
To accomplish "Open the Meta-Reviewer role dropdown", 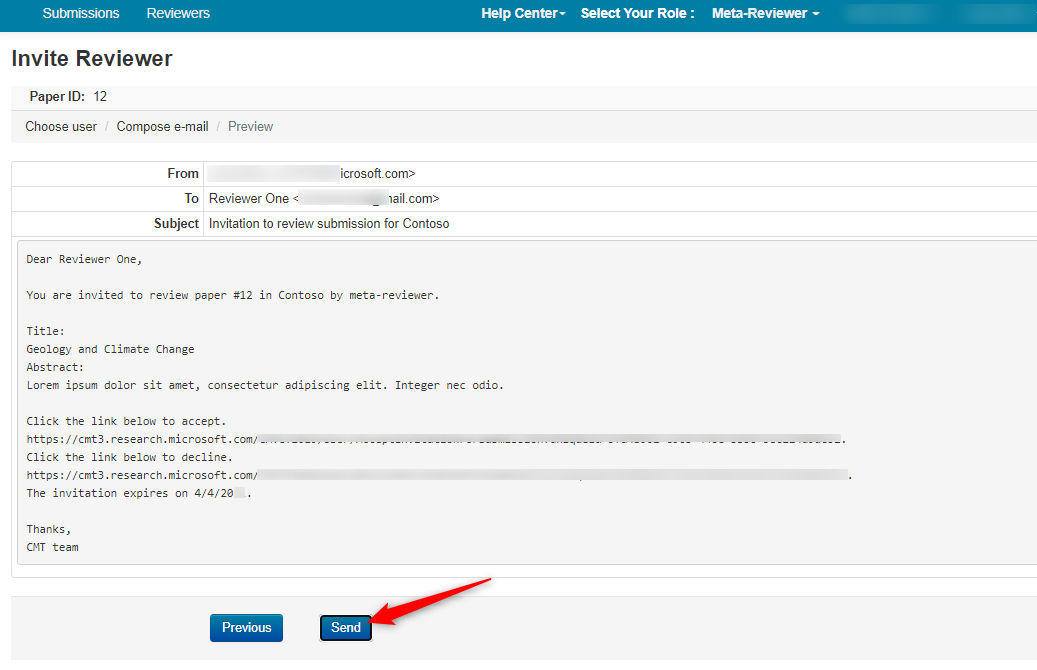I will point(765,13).
